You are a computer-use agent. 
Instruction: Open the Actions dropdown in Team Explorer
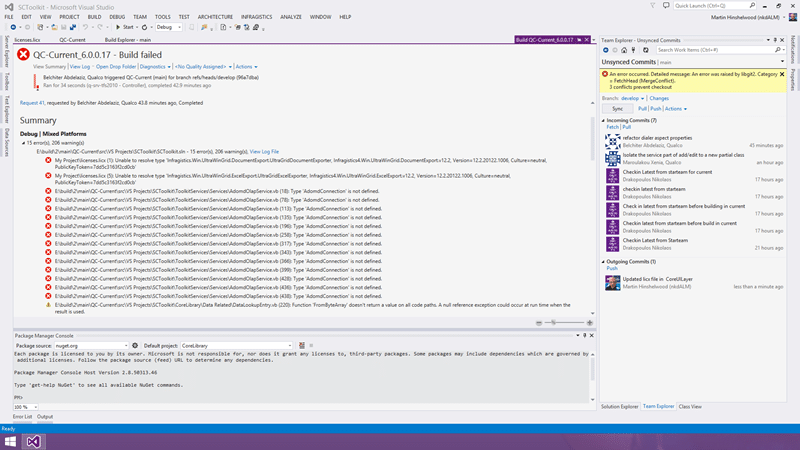coord(676,109)
